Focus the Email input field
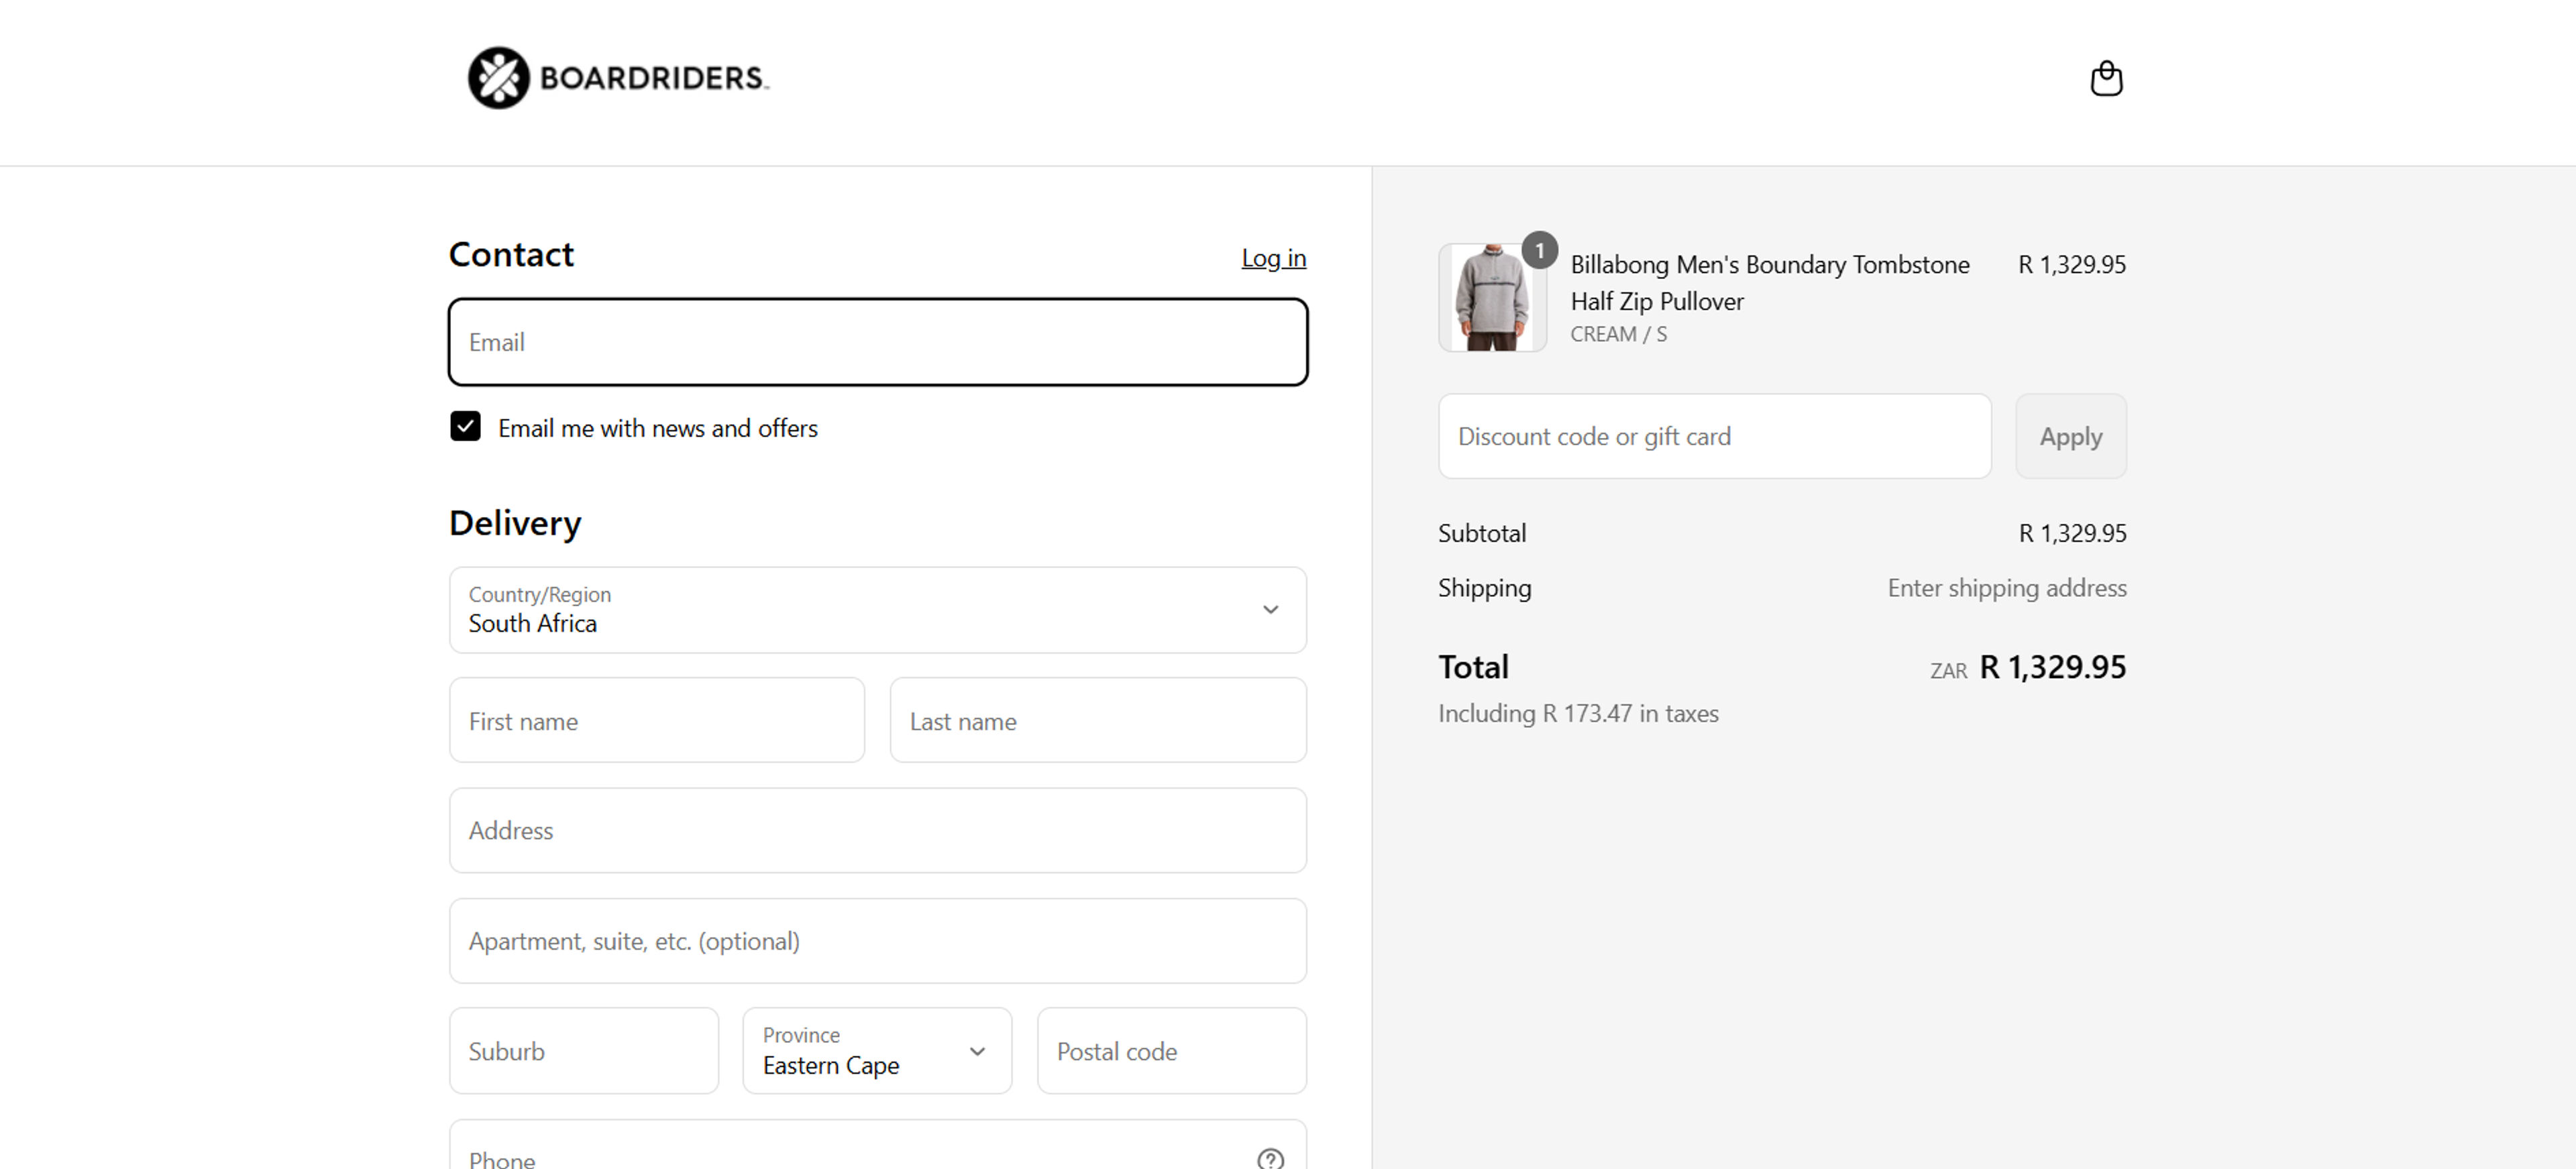 pos(877,342)
